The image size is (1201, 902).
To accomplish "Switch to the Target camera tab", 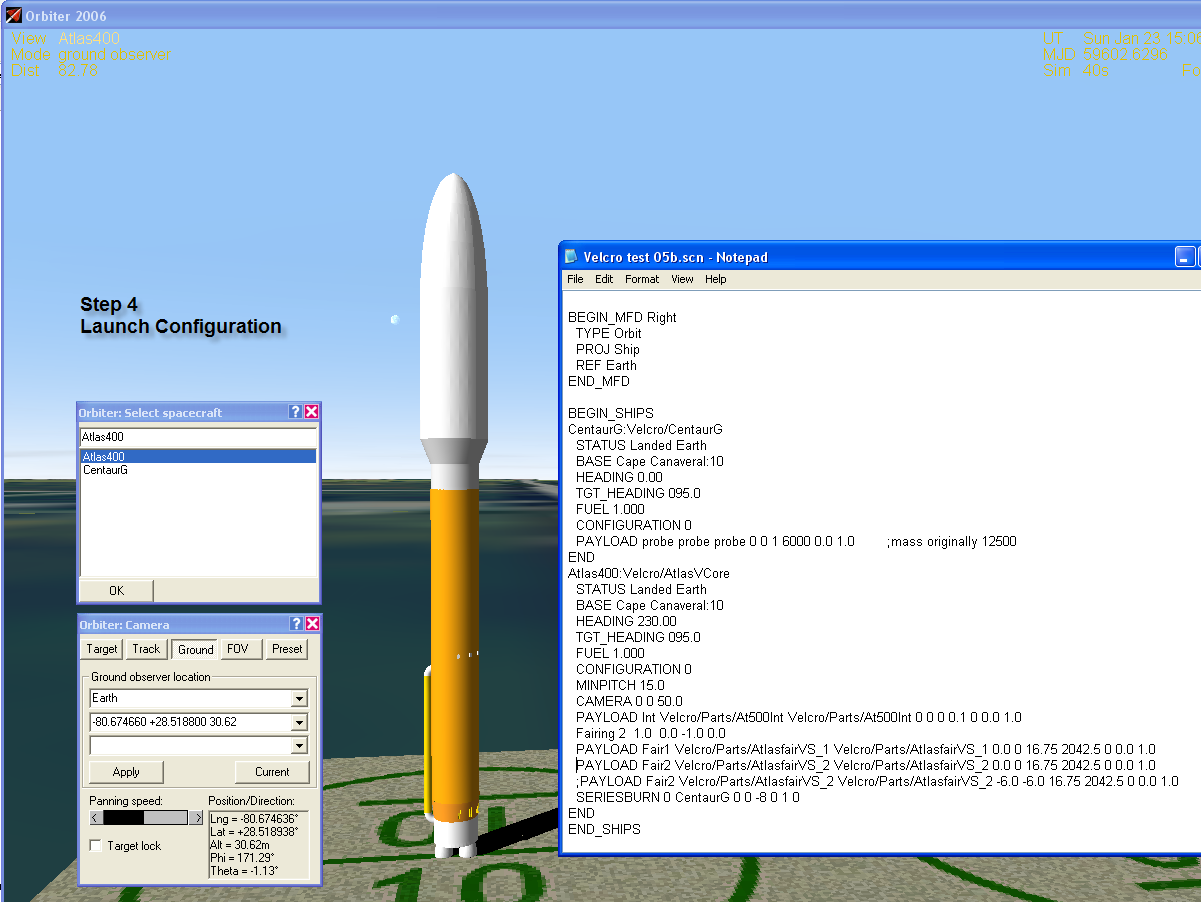I will click(102, 649).
